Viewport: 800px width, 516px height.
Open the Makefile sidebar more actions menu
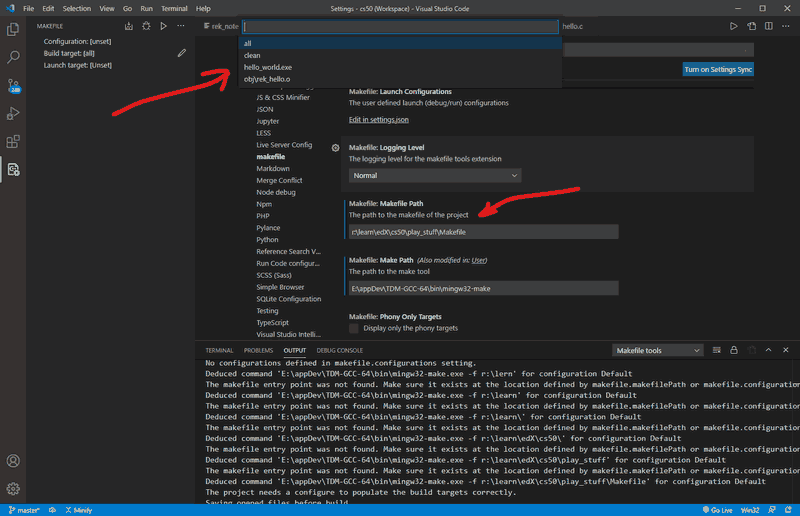pyautogui.click(x=181, y=26)
